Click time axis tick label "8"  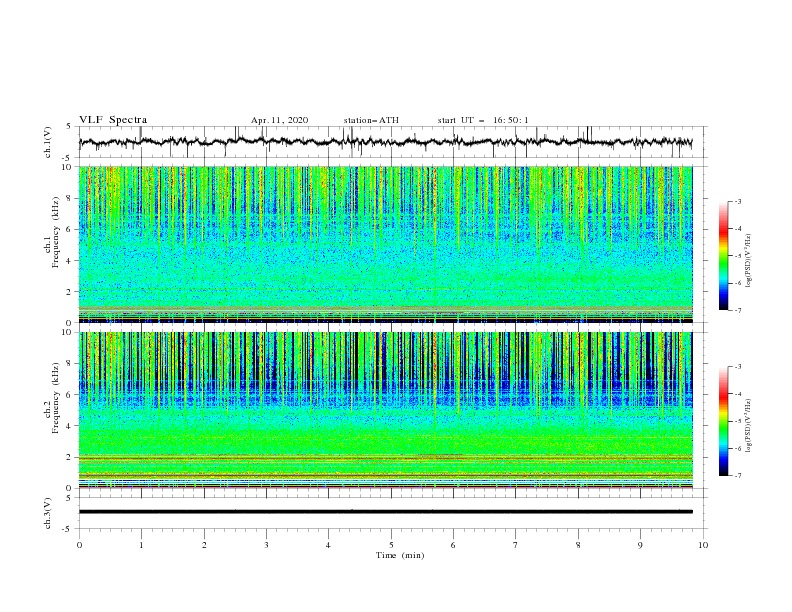[578, 545]
